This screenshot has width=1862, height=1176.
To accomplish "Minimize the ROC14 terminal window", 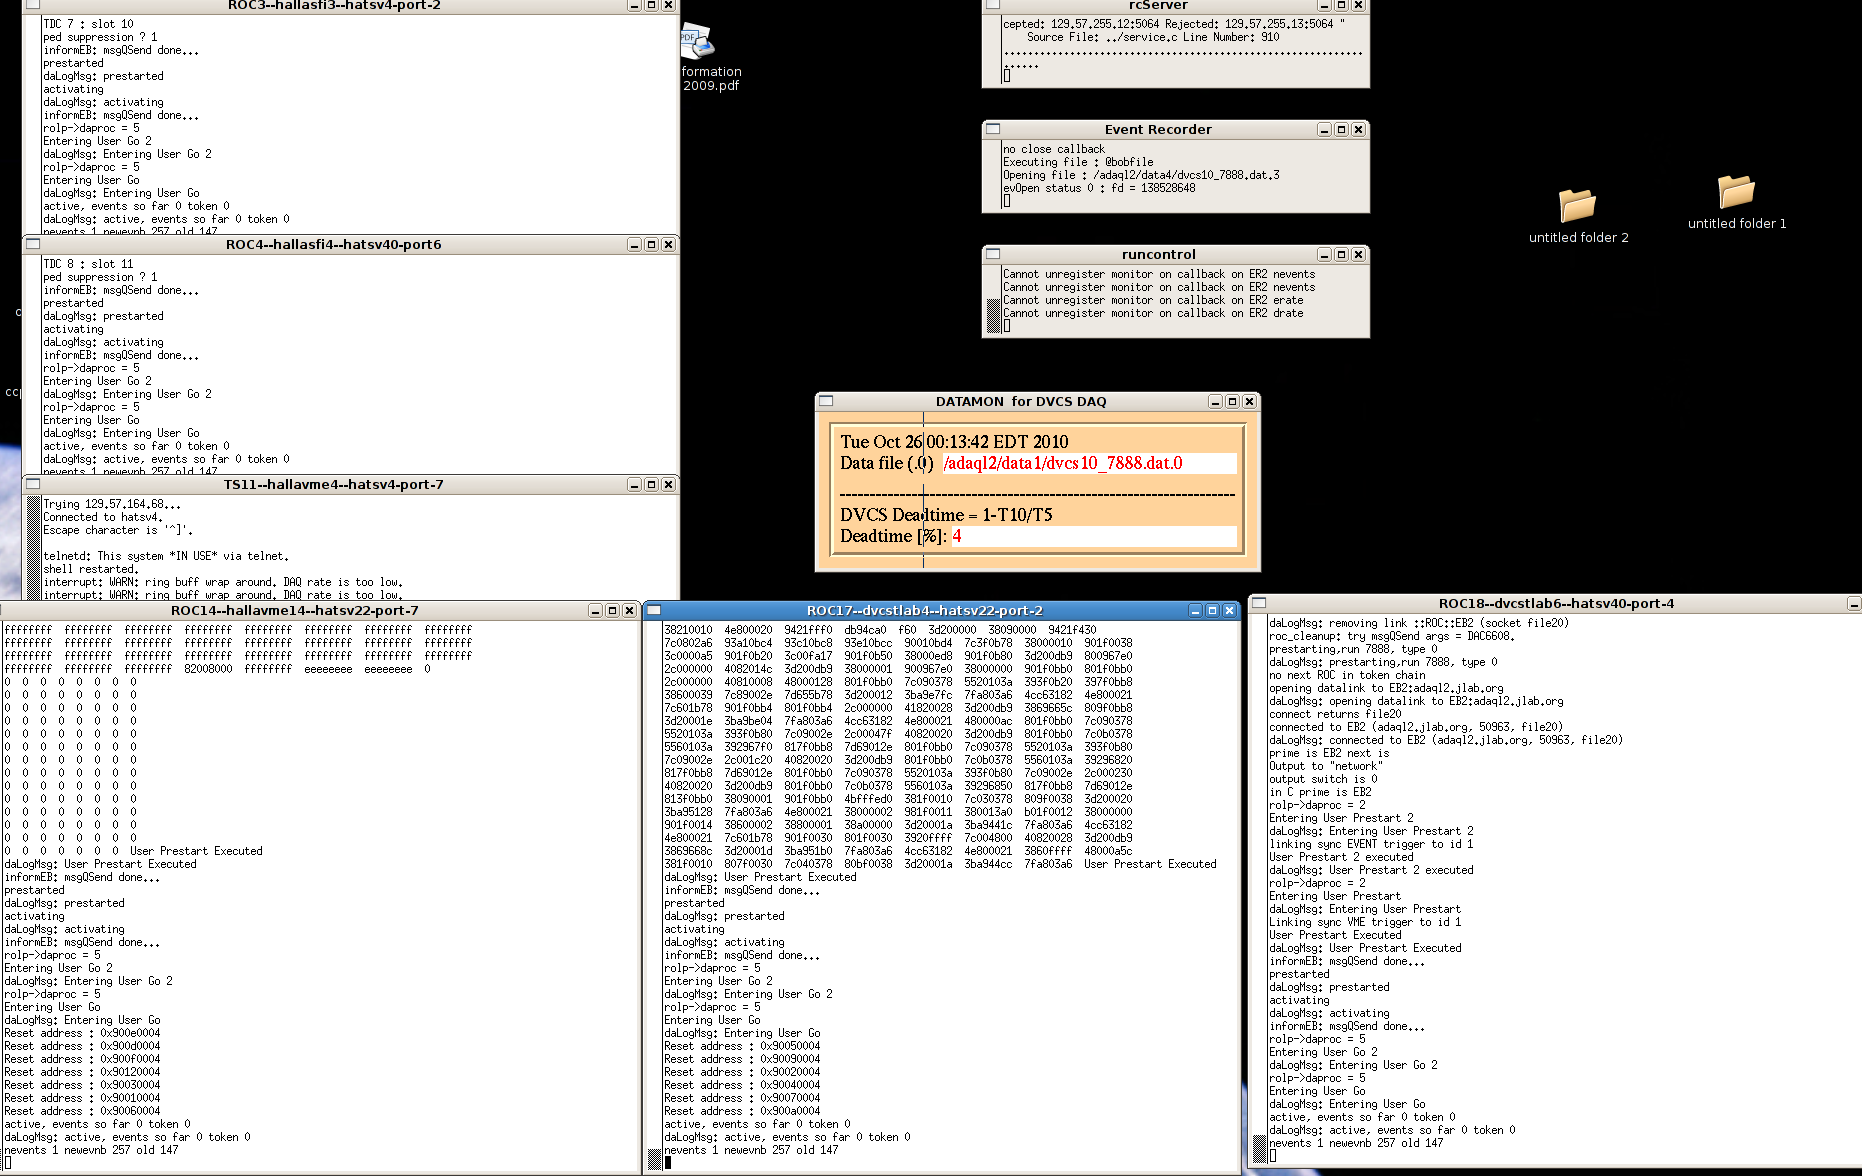I will click(x=595, y=610).
